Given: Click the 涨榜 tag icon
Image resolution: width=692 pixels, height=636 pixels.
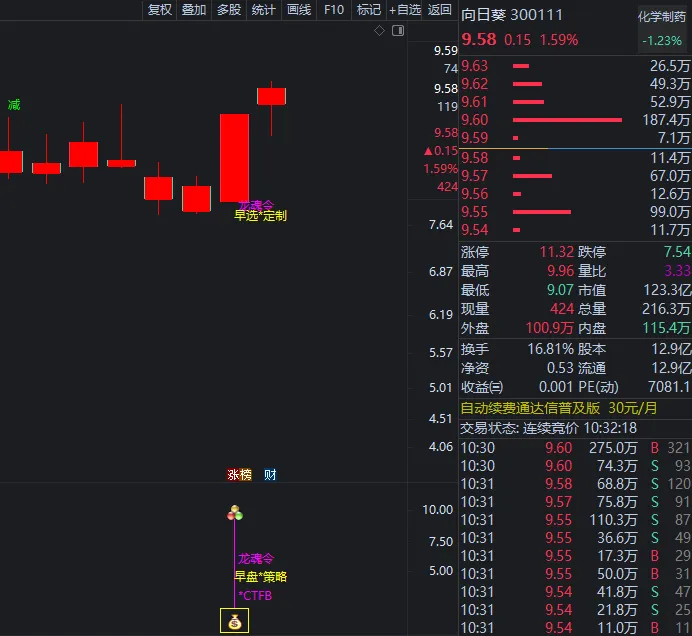Looking at the screenshot, I should pos(239,475).
